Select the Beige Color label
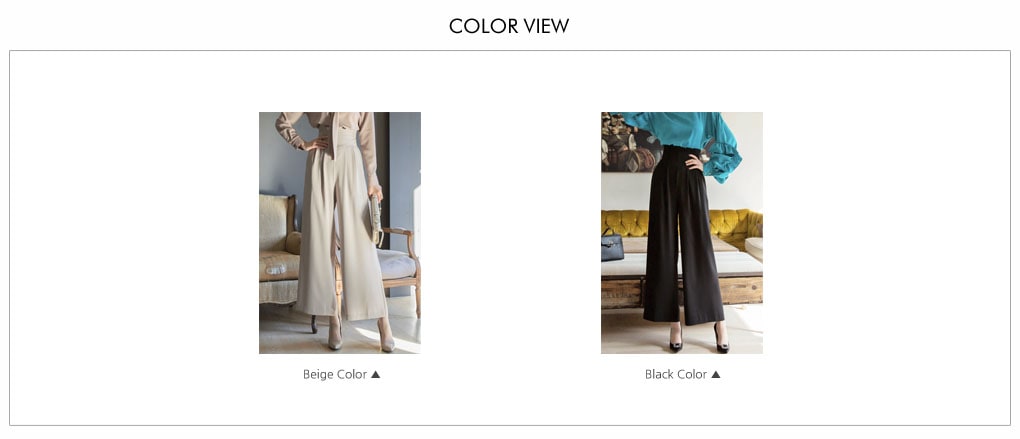Viewport: 1020px width, 439px height. pyautogui.click(x=335, y=375)
